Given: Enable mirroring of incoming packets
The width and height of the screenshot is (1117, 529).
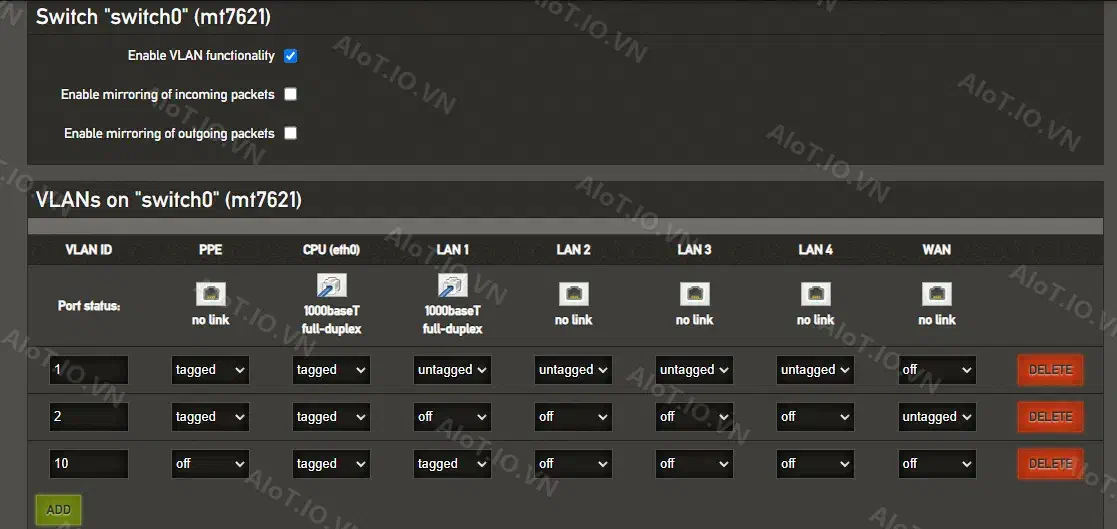Looking at the screenshot, I should coord(291,94).
